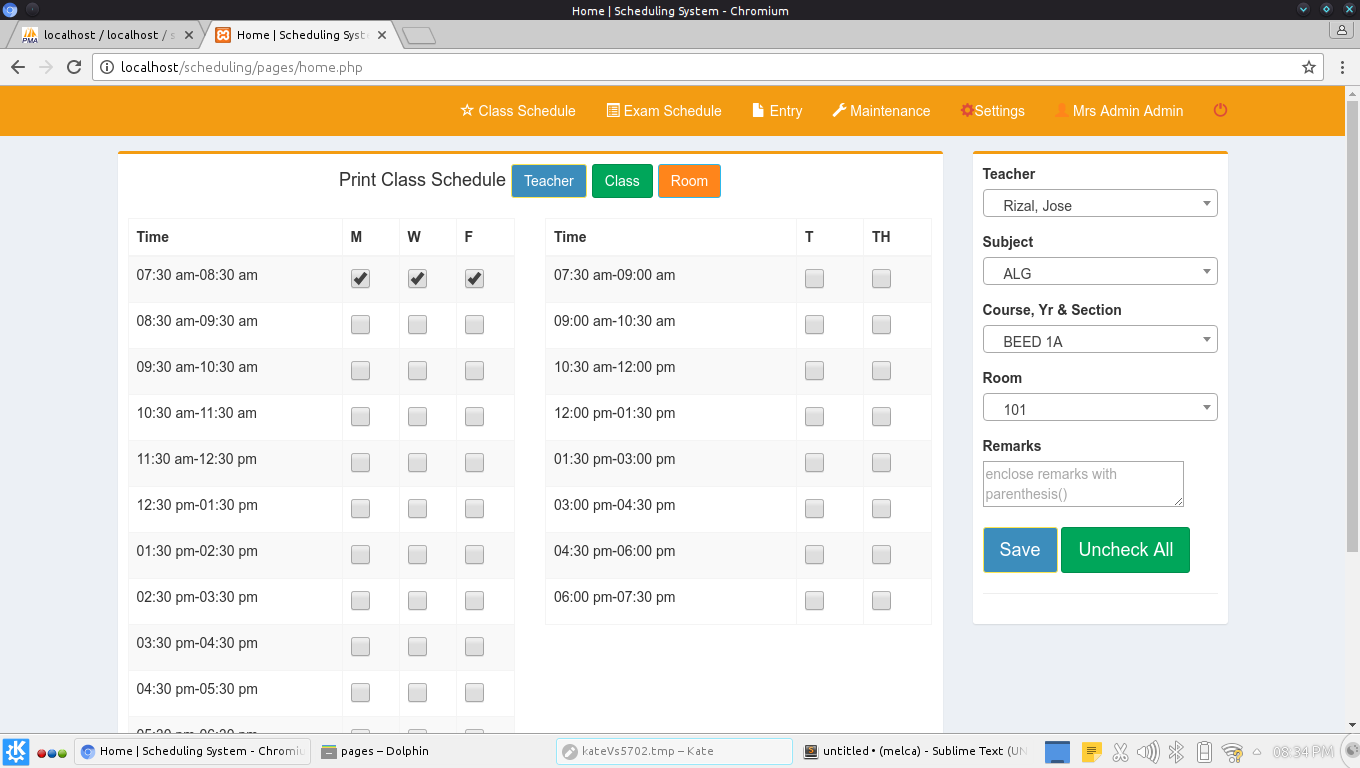Open Settings in the navbar

click(992, 111)
